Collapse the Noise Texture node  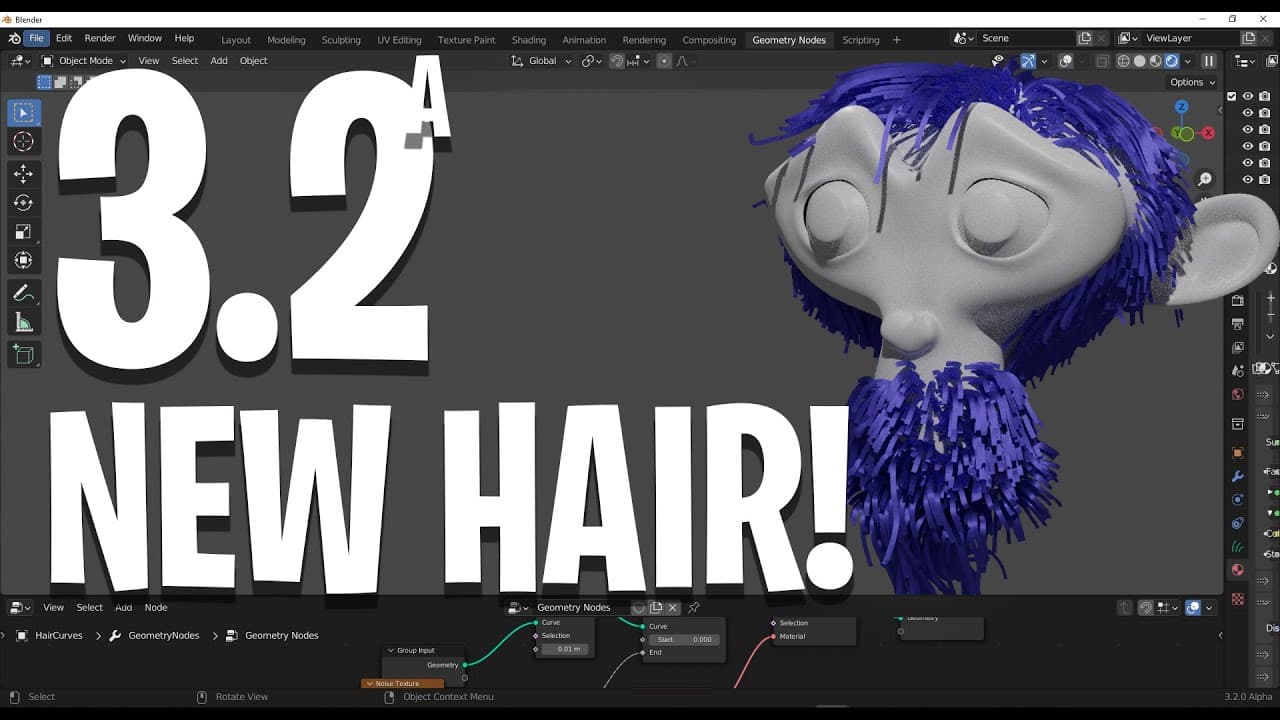click(369, 683)
